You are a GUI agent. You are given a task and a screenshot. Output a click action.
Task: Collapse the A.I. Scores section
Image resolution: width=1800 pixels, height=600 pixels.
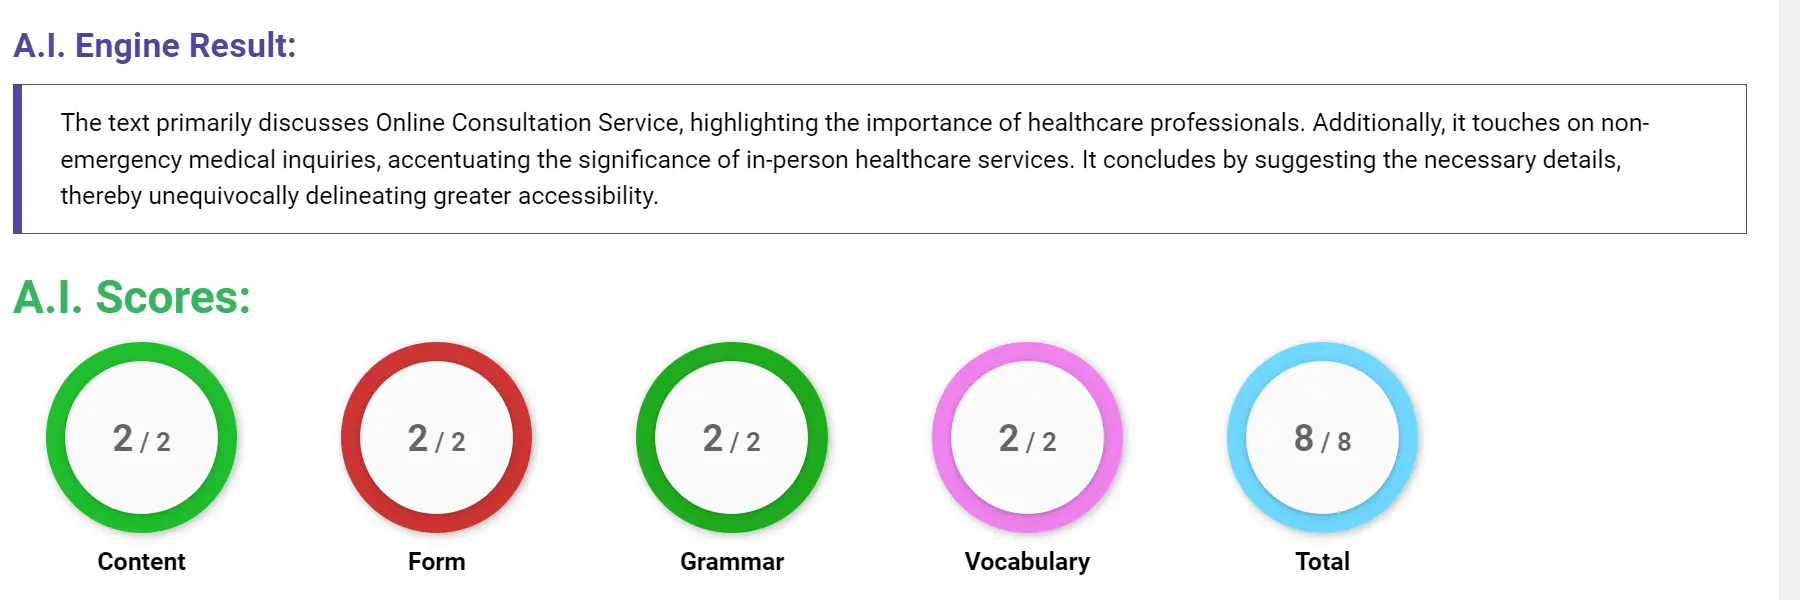tap(131, 297)
